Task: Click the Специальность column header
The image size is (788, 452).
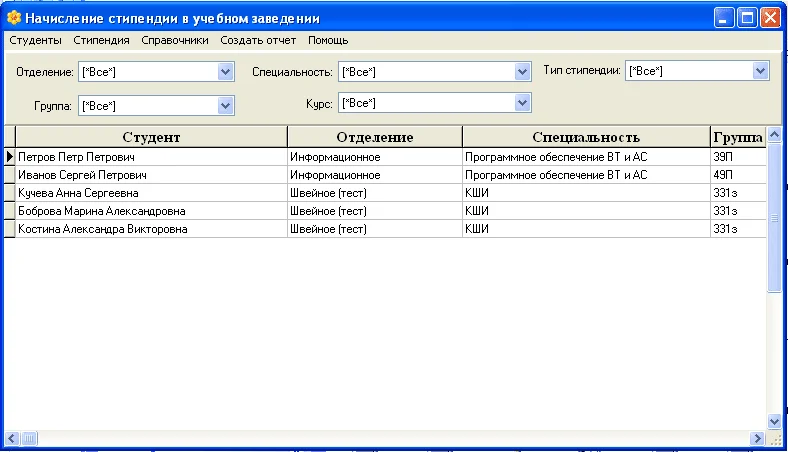Action: pyautogui.click(x=585, y=137)
